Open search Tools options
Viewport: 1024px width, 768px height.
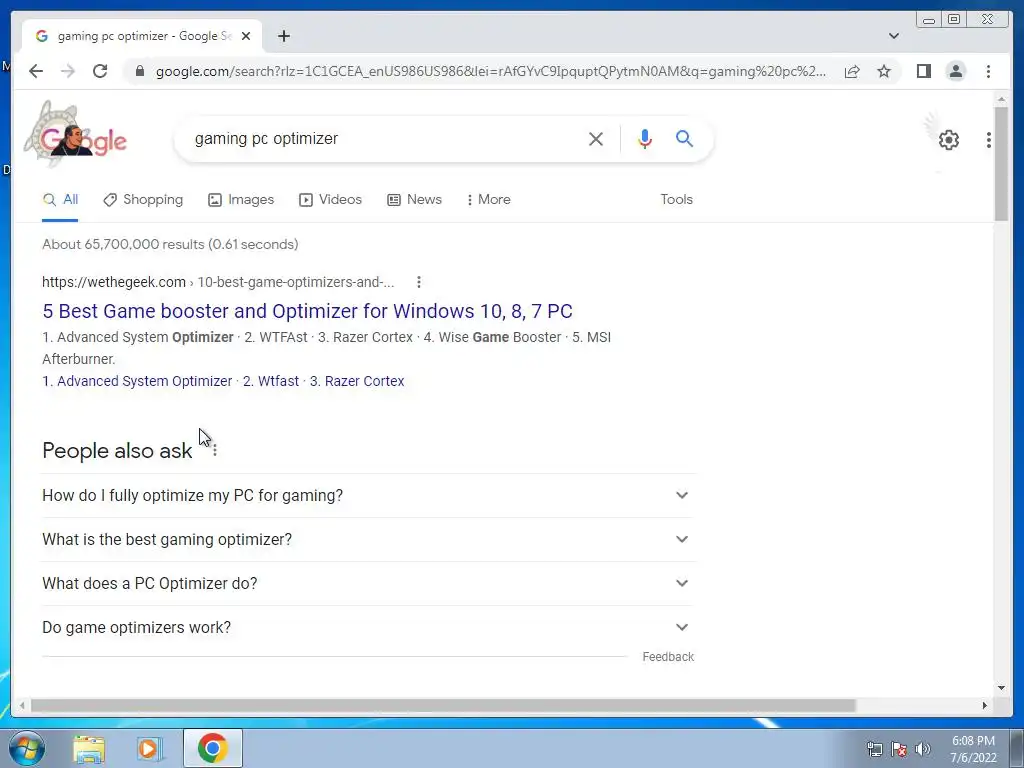[x=676, y=200]
